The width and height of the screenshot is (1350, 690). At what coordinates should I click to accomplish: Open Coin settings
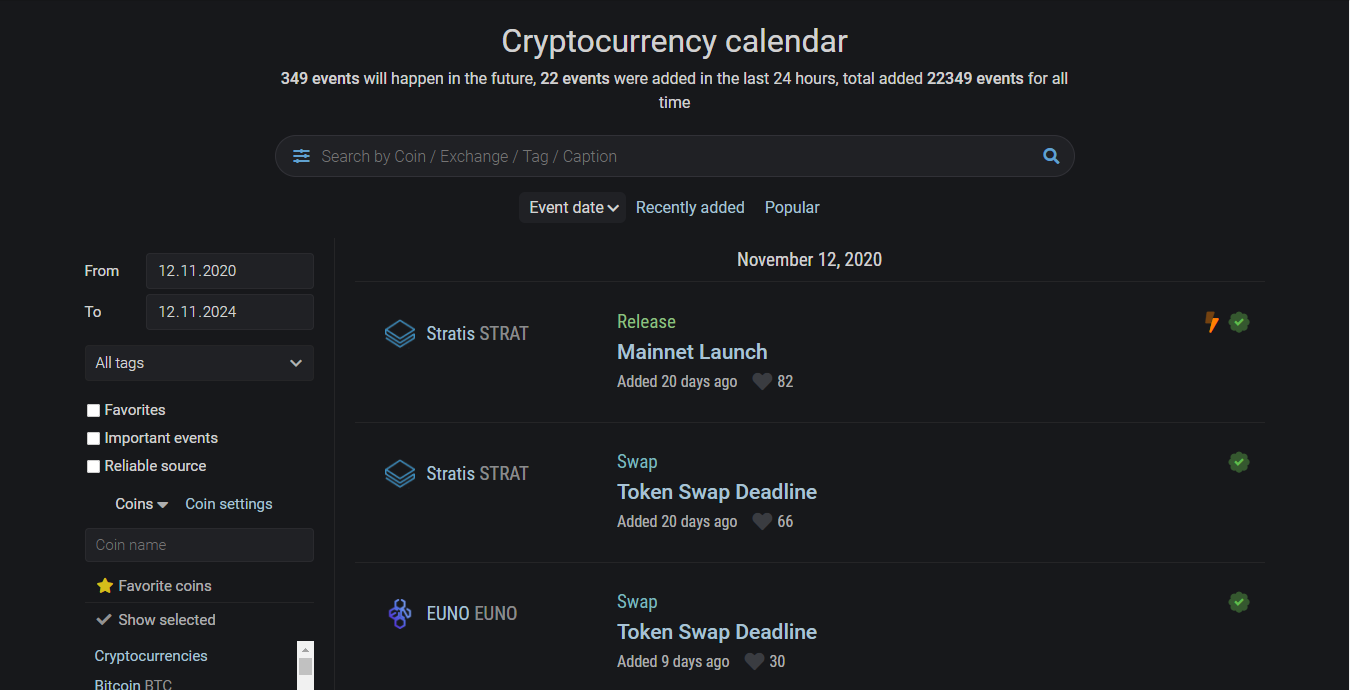tap(229, 504)
